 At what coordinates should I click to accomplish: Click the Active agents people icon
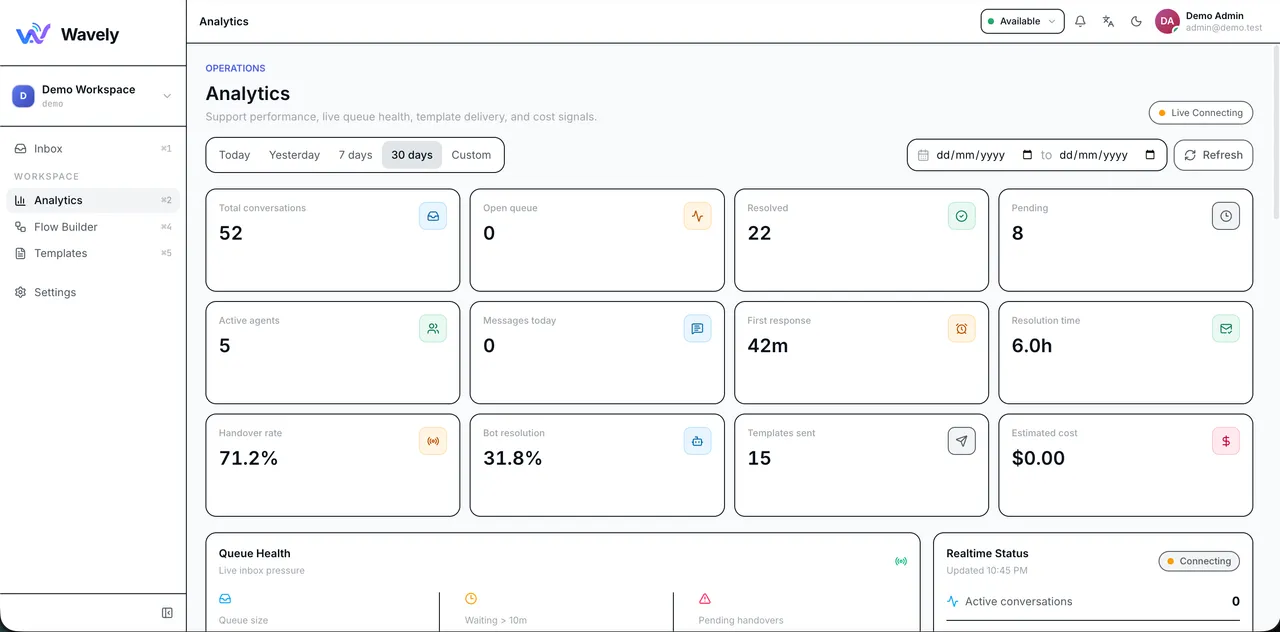click(433, 328)
